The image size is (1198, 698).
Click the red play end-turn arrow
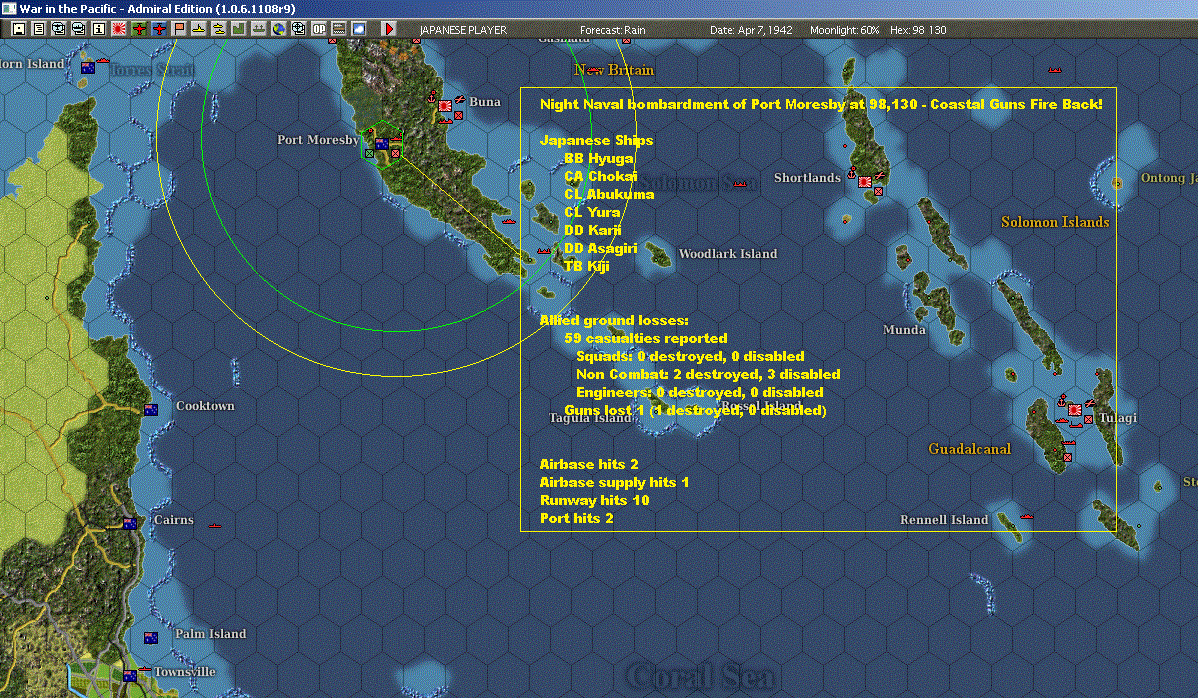point(389,29)
